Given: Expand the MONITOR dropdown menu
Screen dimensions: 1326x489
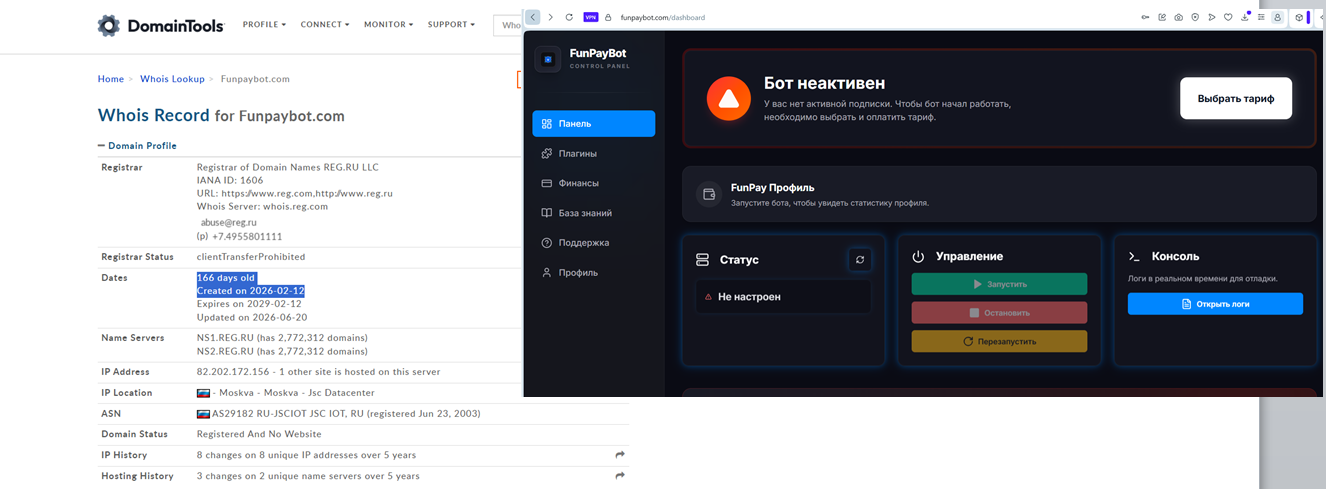Looking at the screenshot, I should [x=389, y=24].
